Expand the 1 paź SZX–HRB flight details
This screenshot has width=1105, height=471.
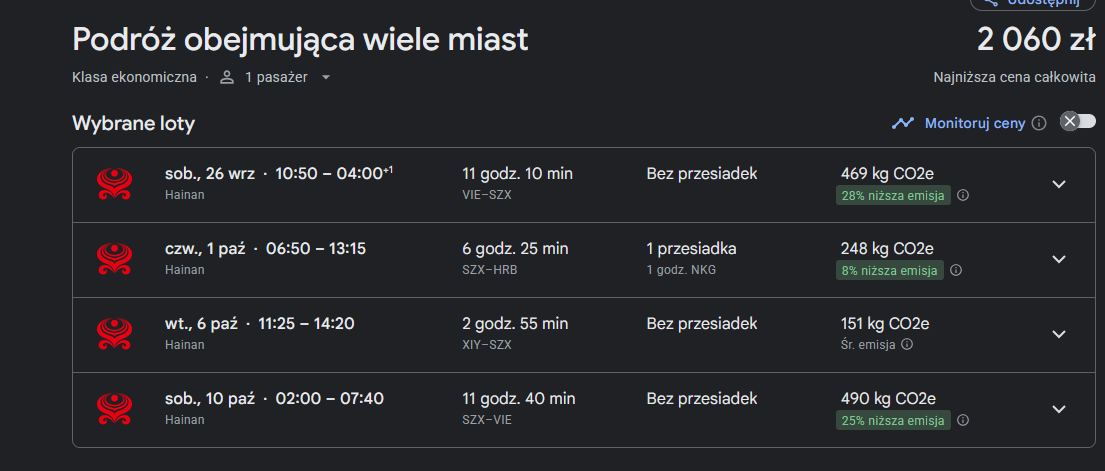pyautogui.click(x=1058, y=259)
